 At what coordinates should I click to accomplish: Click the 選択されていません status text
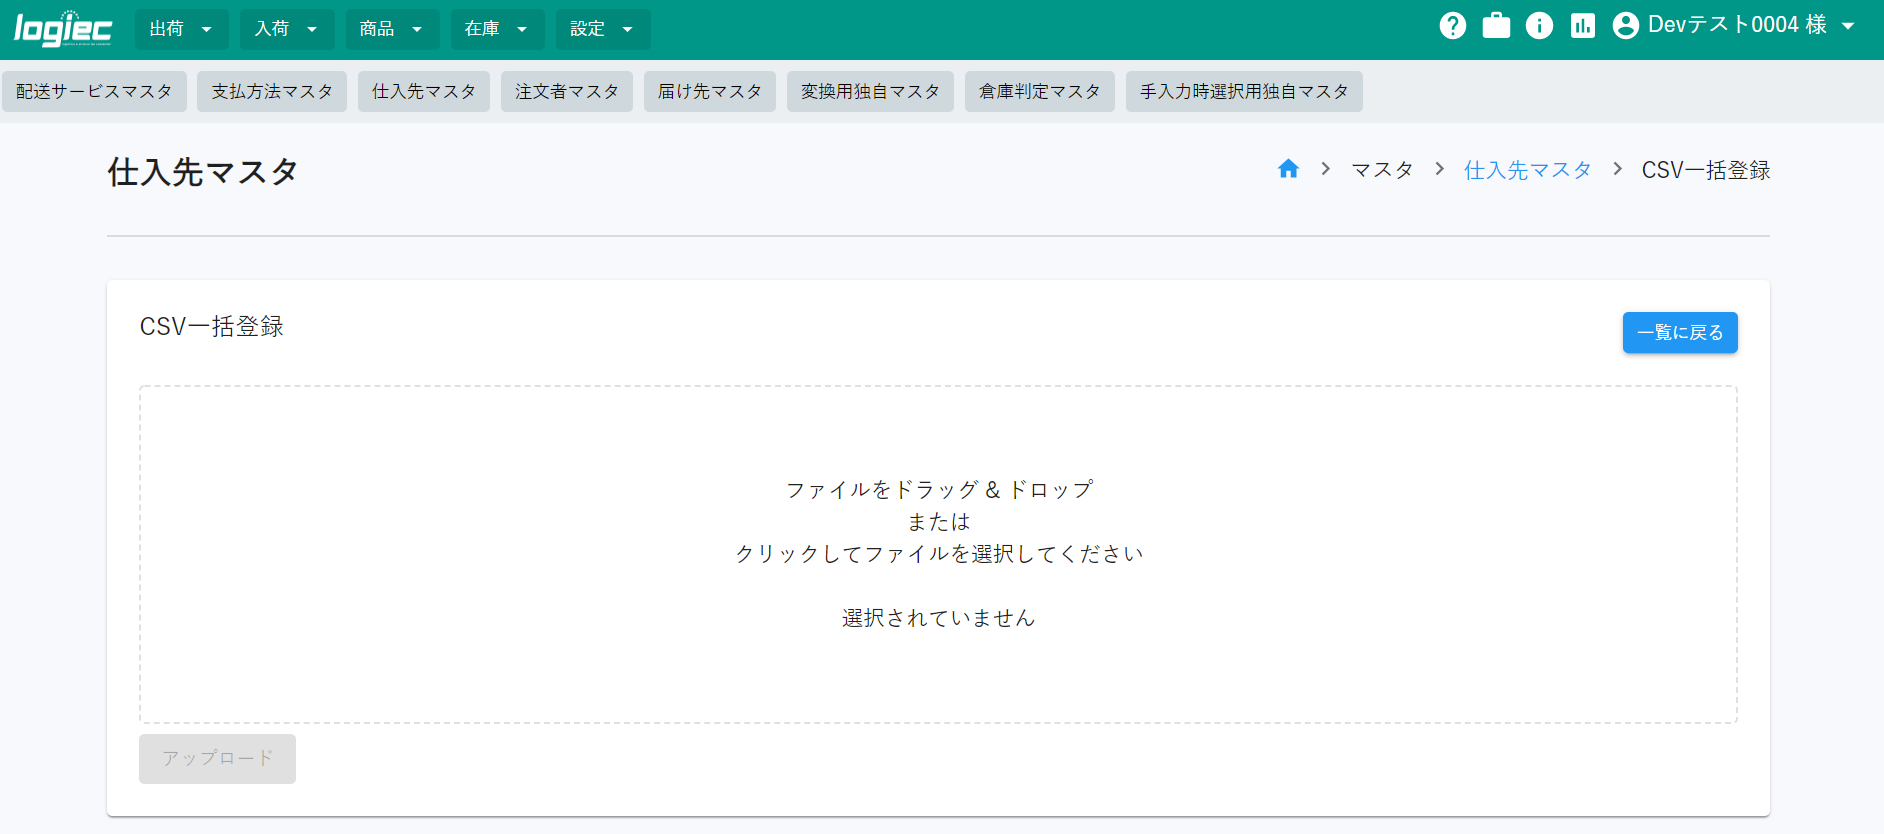pos(938,618)
